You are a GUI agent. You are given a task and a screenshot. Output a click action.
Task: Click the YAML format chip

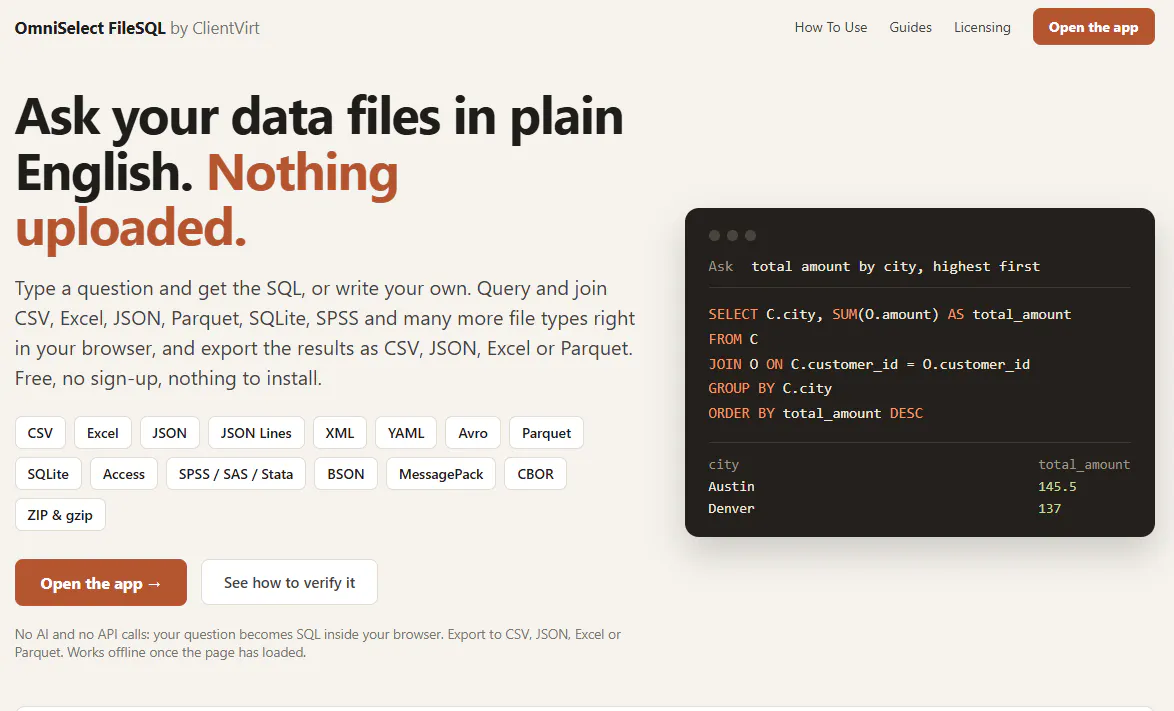pos(406,433)
